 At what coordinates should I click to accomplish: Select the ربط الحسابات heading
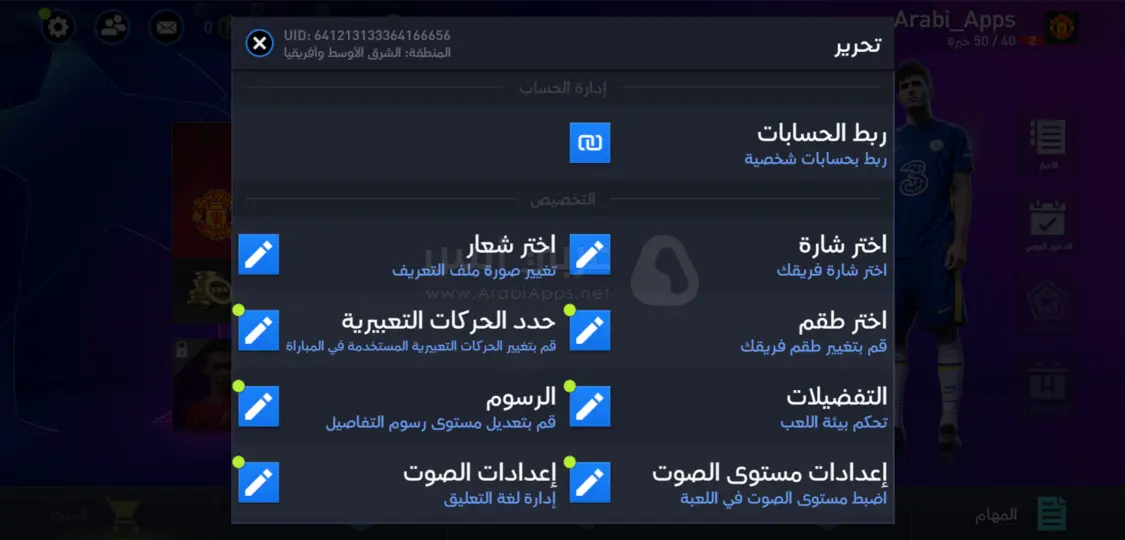(x=822, y=133)
